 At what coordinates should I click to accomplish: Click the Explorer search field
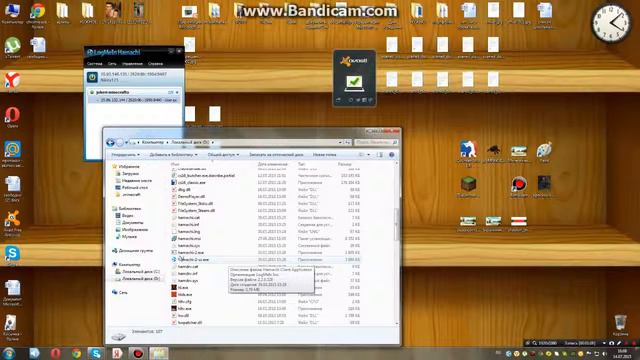coord(376,142)
